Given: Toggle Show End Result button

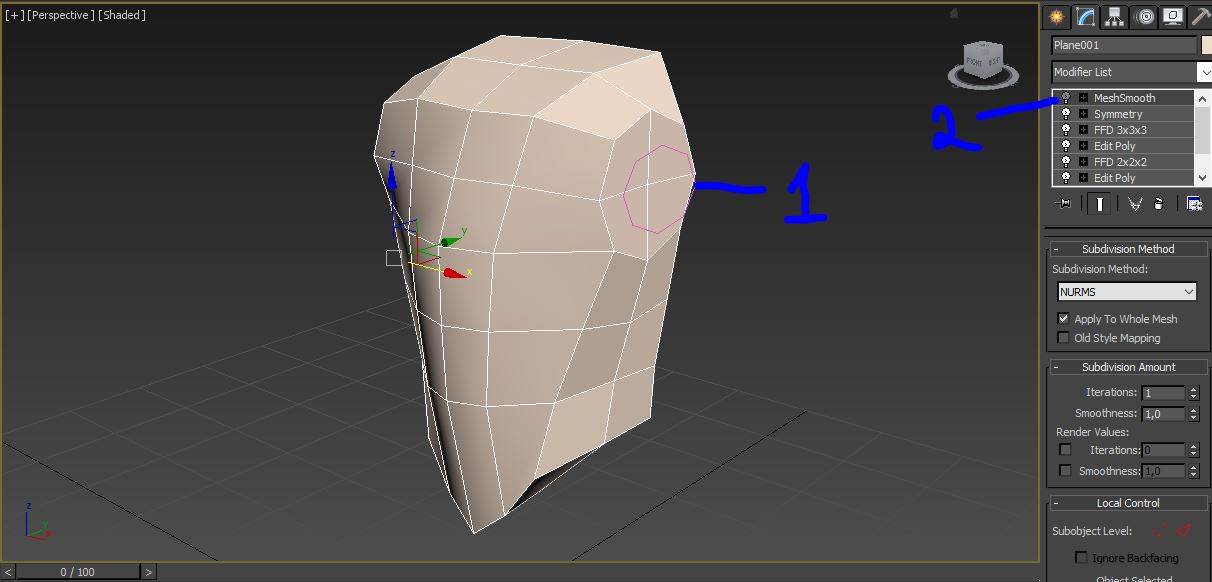Looking at the screenshot, I should tap(1099, 204).
